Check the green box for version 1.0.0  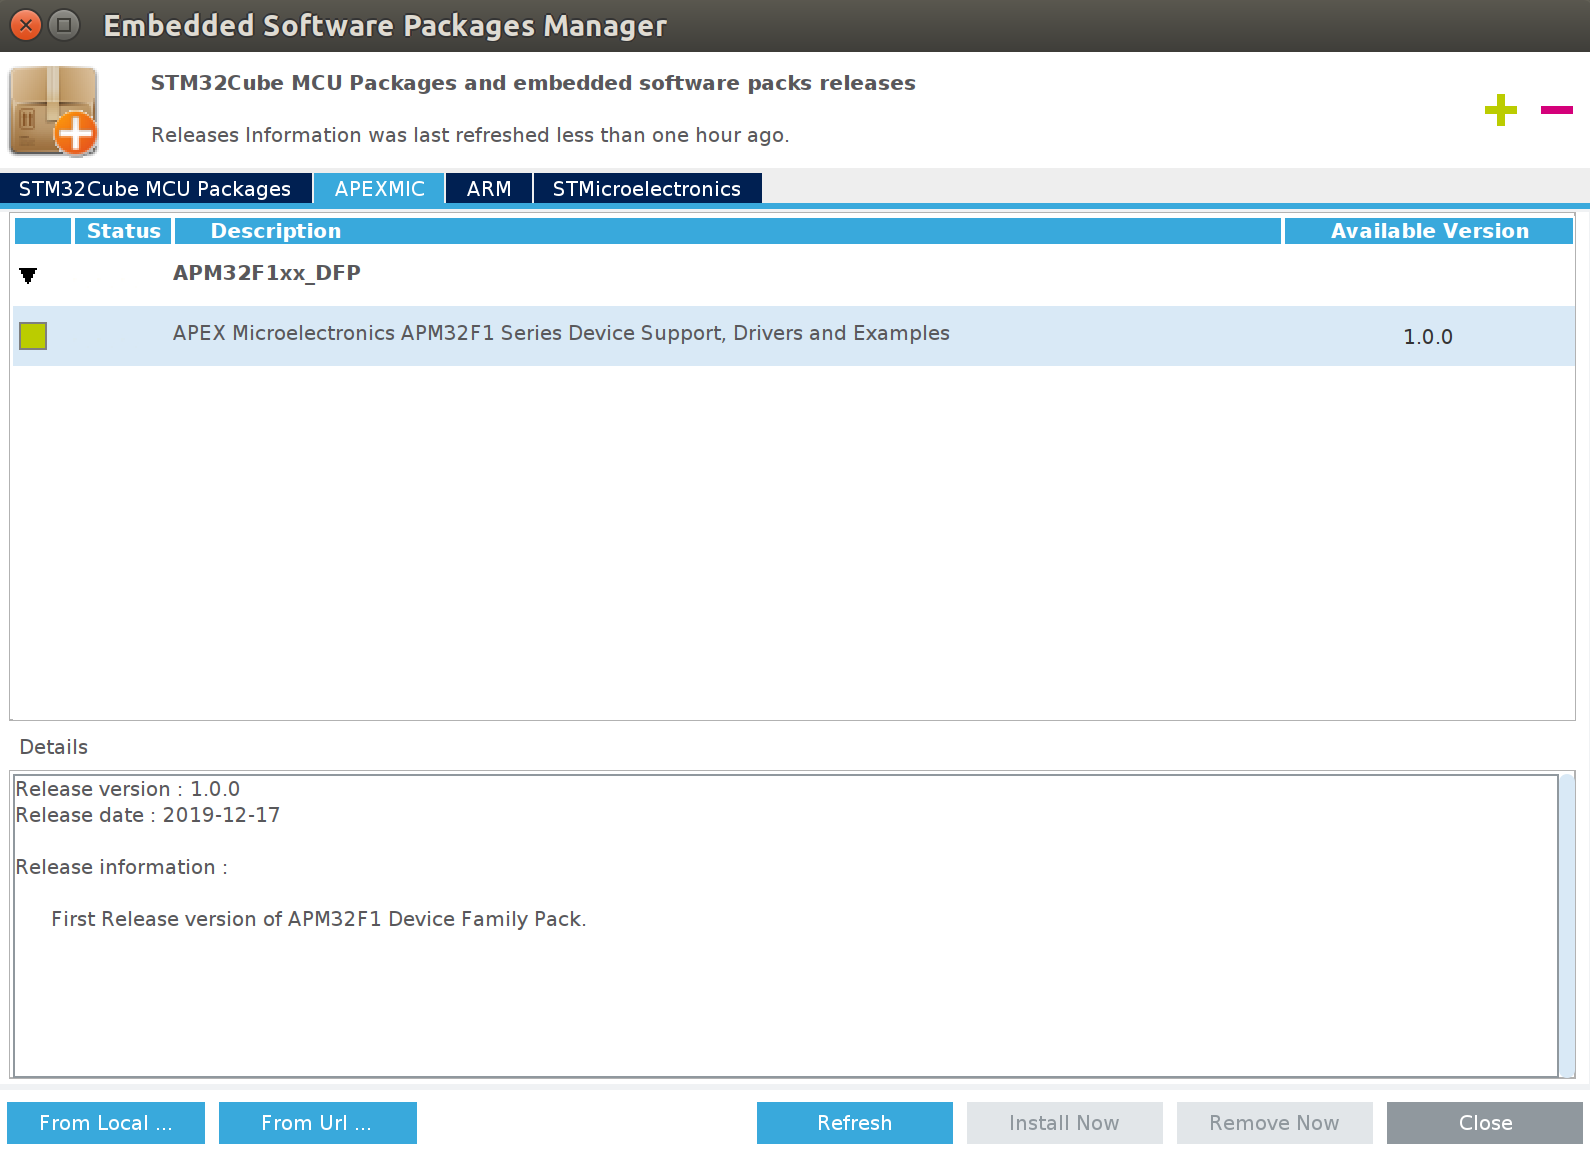(x=33, y=336)
